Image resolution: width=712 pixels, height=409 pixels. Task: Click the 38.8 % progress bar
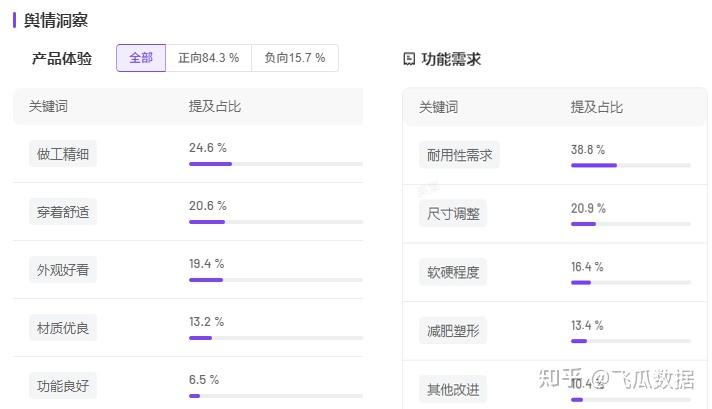coord(631,165)
